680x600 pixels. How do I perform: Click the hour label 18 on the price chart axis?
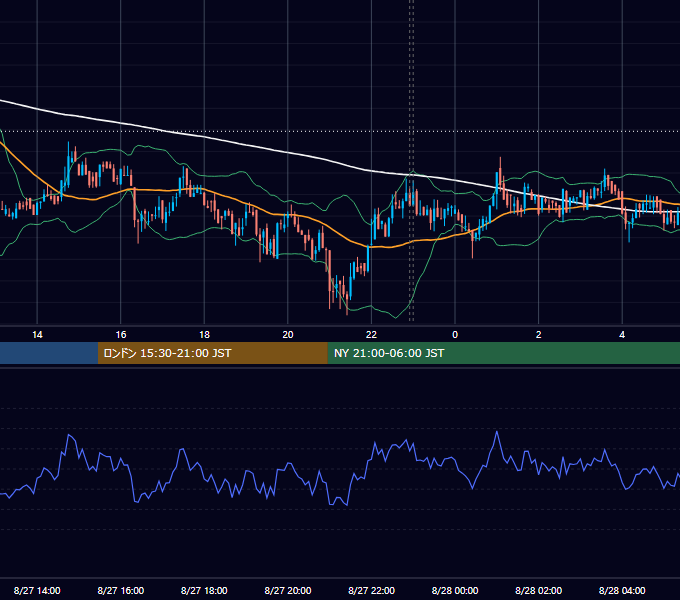(204, 335)
